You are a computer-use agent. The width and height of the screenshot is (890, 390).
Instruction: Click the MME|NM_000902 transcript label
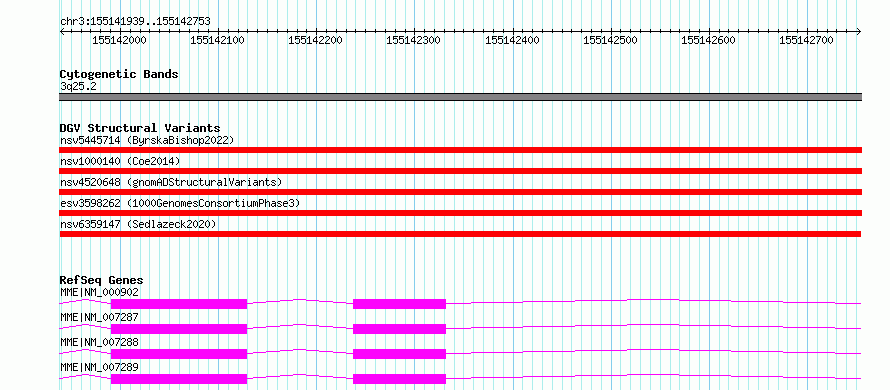99,292
